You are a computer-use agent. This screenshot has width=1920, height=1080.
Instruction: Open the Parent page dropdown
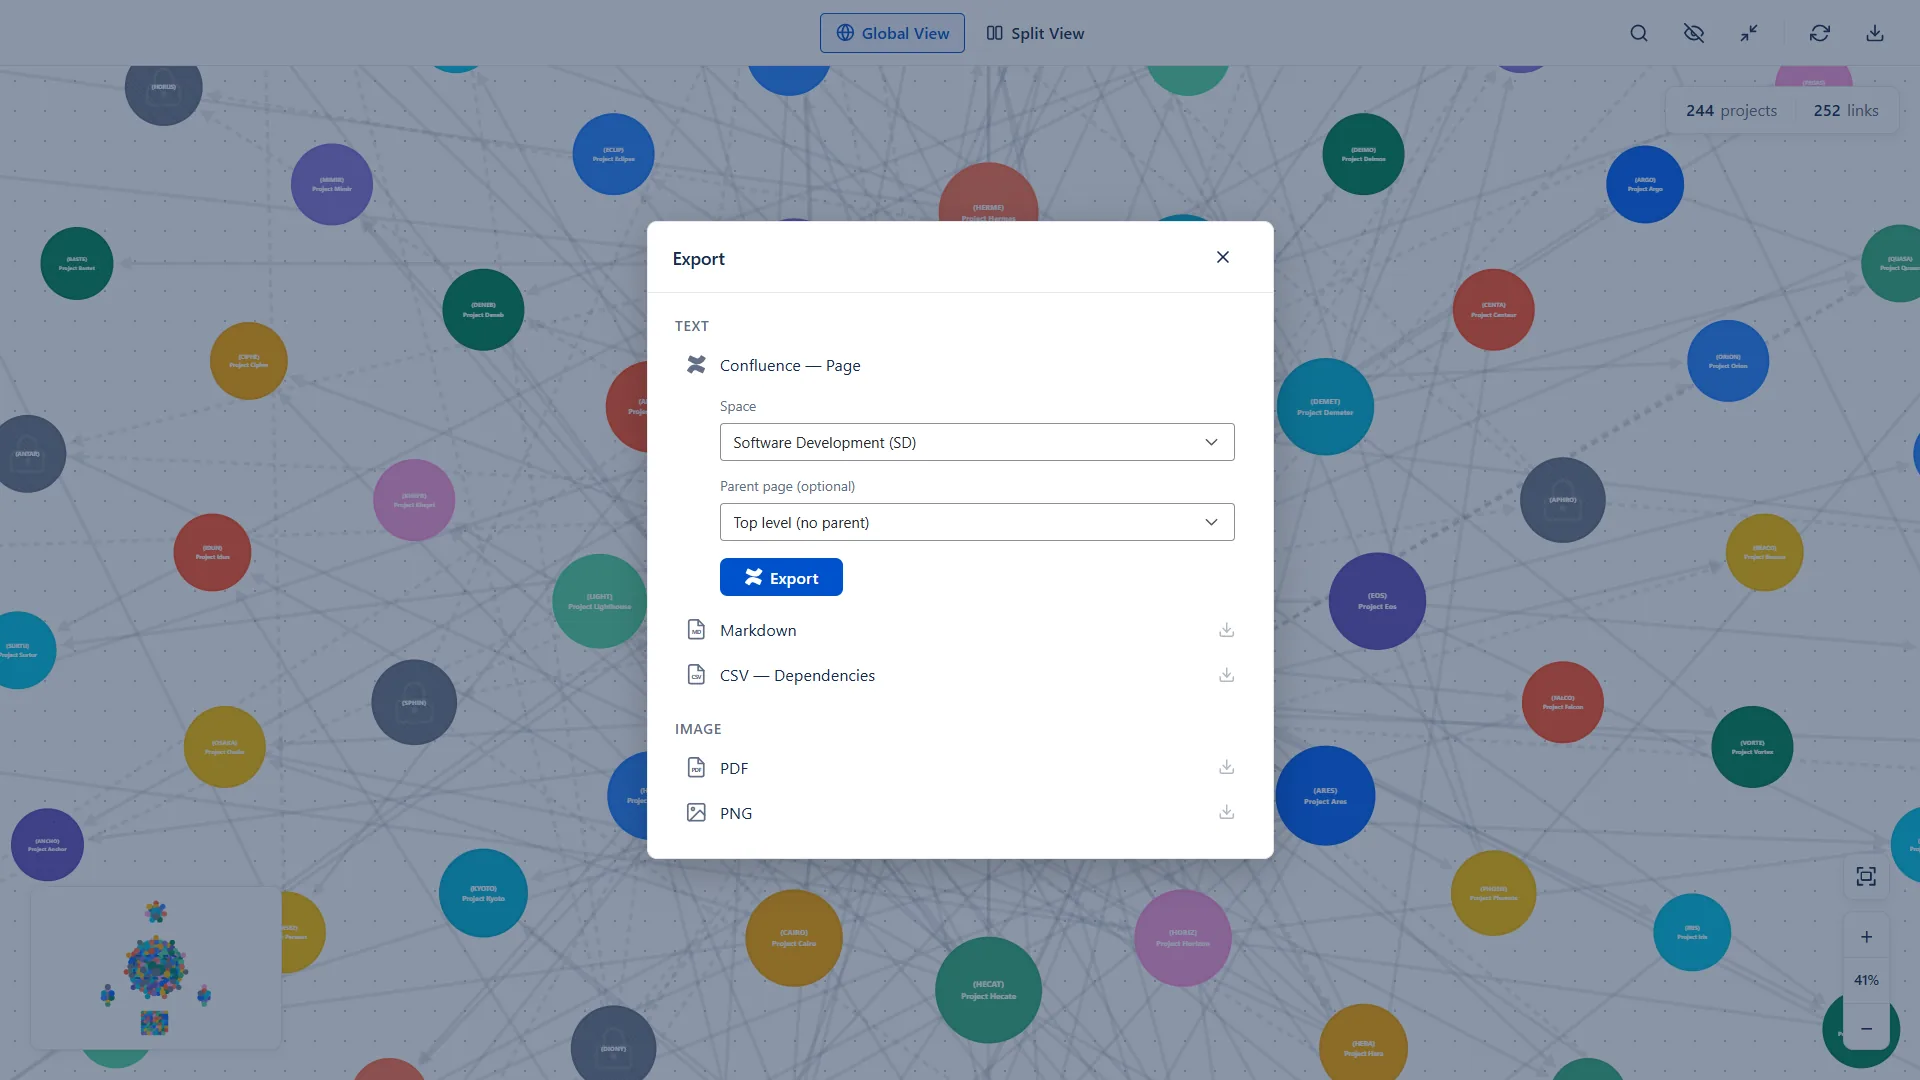977,522
